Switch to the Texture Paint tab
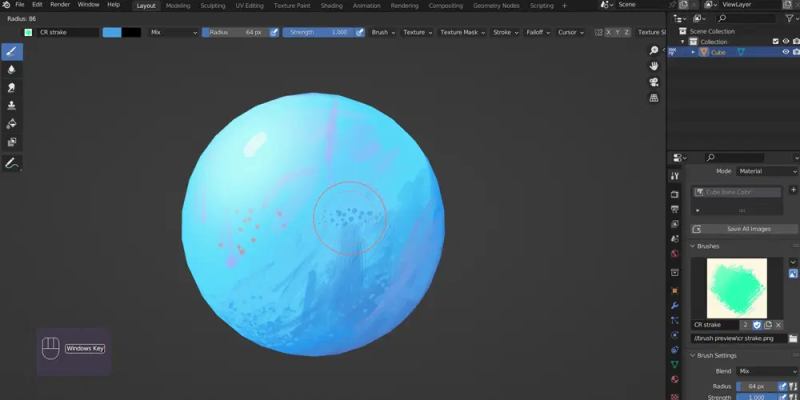The height and width of the screenshot is (400, 800). coord(292,6)
